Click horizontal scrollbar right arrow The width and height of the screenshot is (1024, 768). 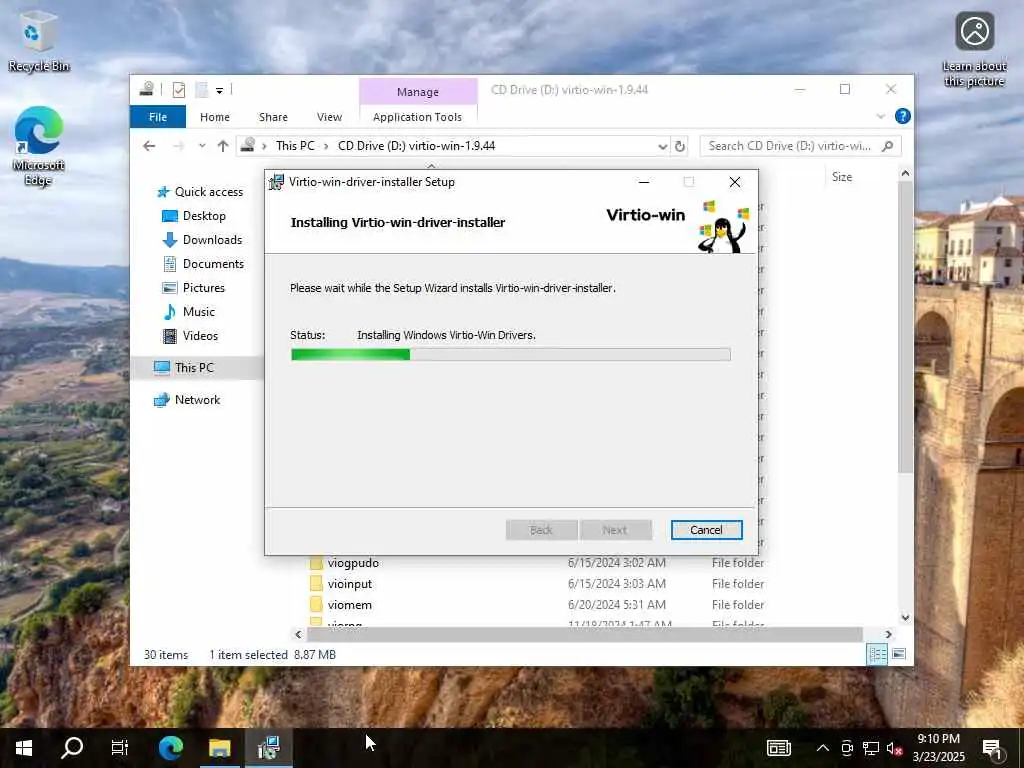click(x=888, y=634)
